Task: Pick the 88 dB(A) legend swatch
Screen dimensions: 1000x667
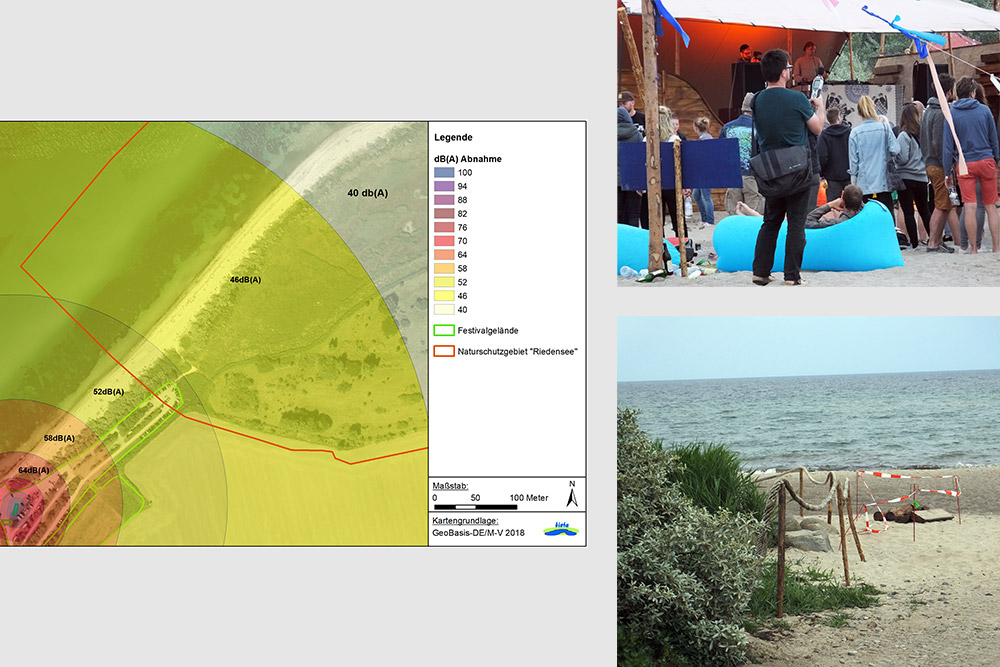Action: 444,200
